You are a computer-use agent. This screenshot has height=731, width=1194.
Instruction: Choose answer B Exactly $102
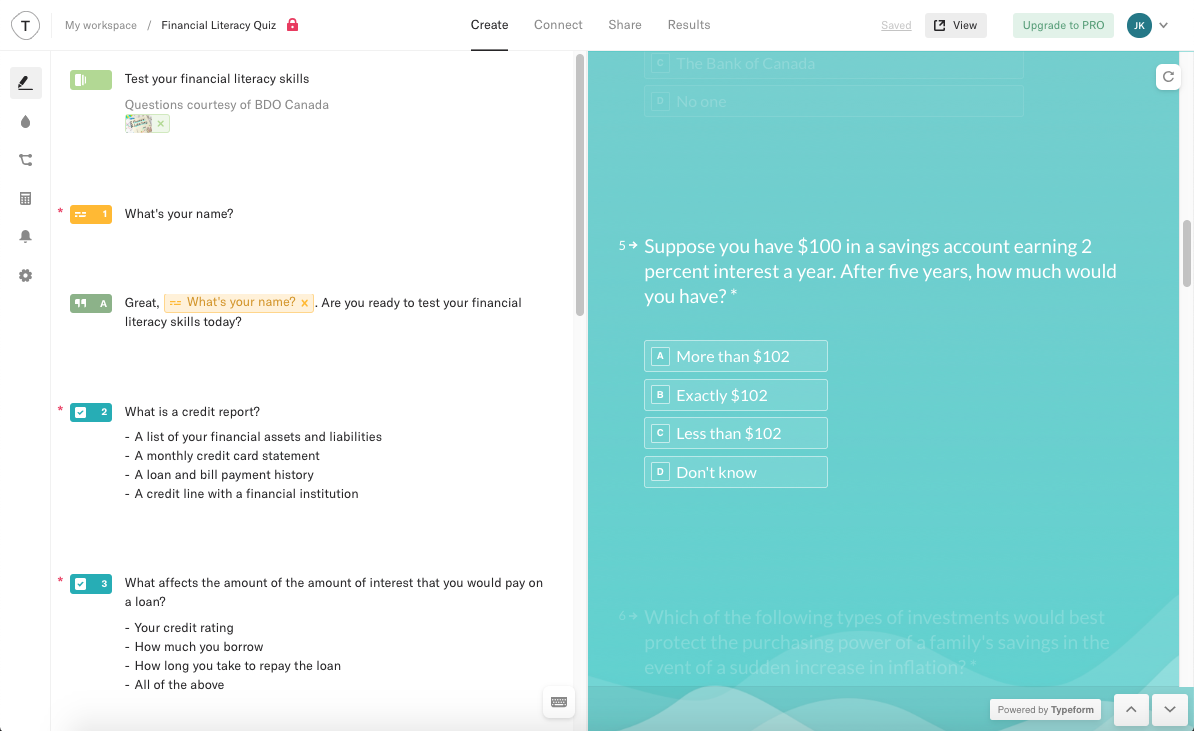point(736,395)
